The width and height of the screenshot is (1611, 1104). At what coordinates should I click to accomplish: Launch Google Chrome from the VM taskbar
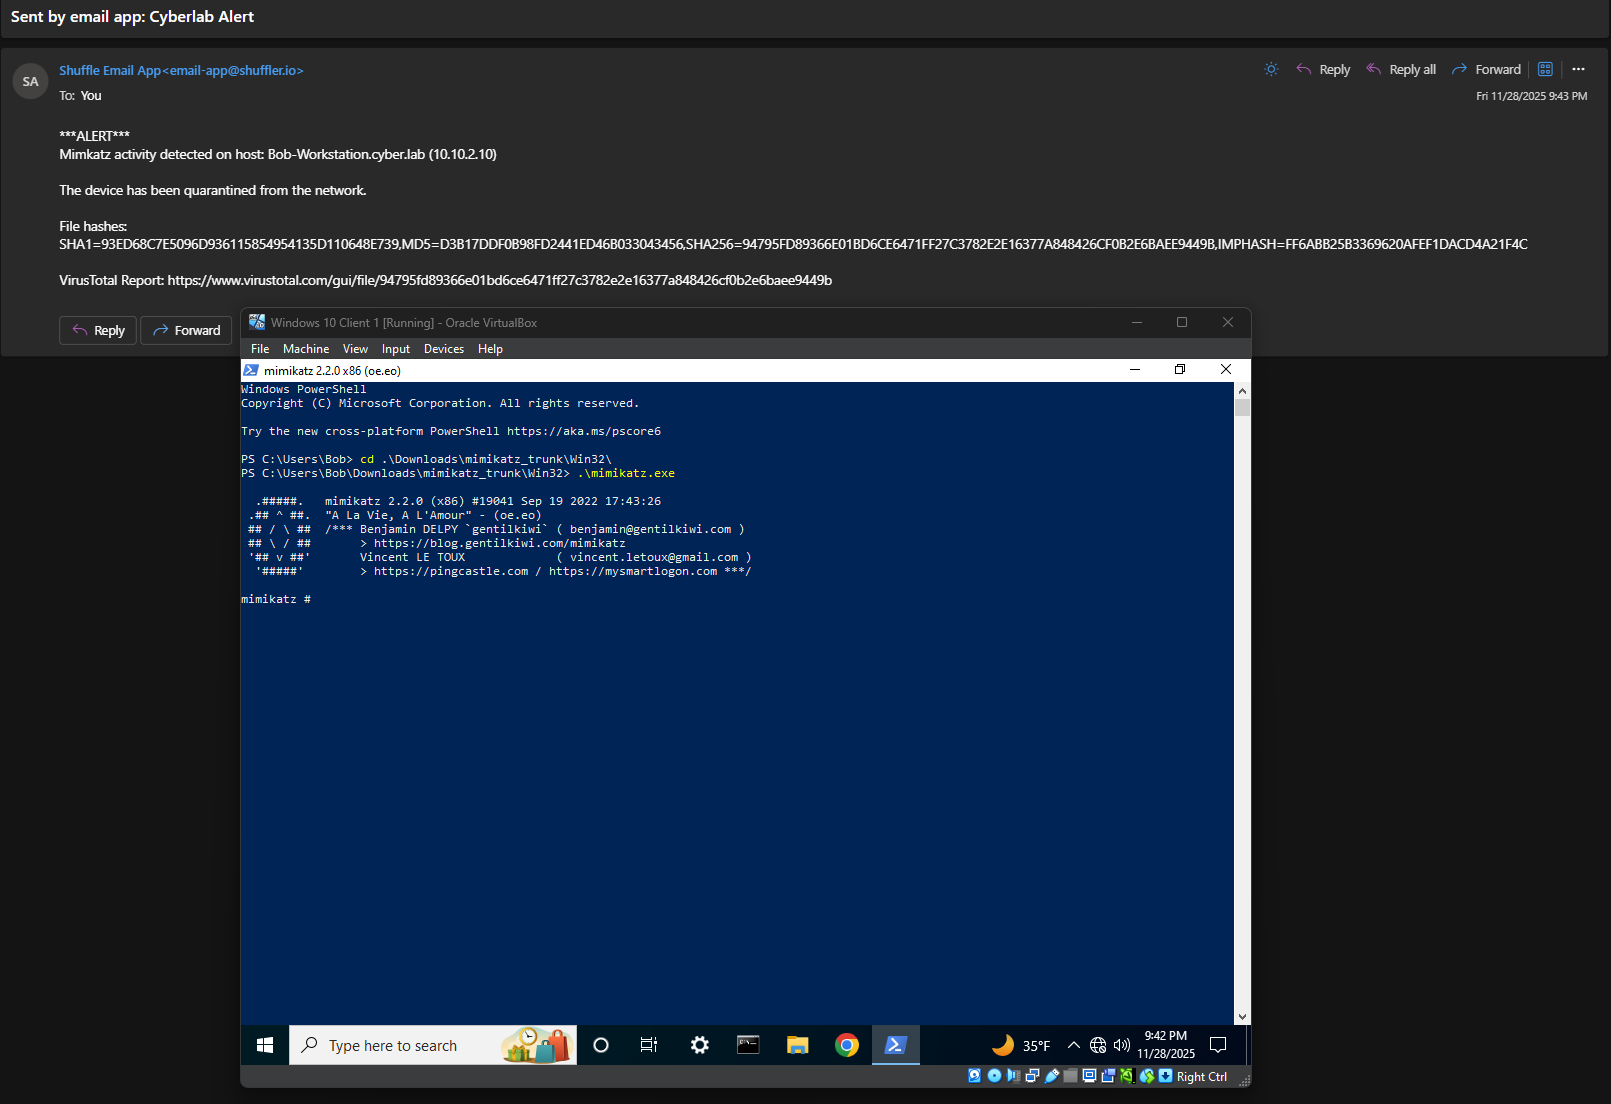coord(847,1045)
